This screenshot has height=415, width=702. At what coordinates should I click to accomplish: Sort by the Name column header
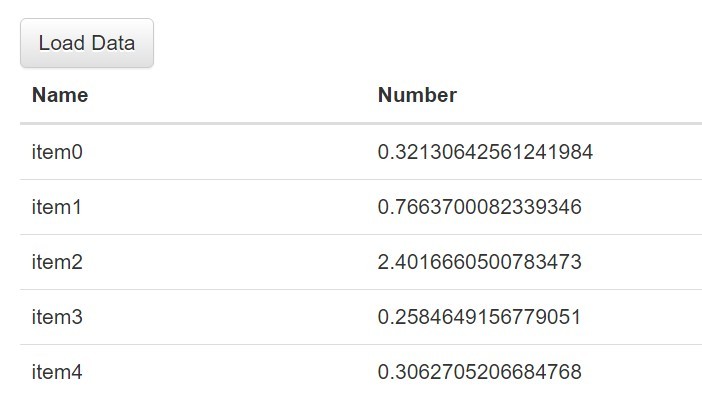tap(60, 95)
